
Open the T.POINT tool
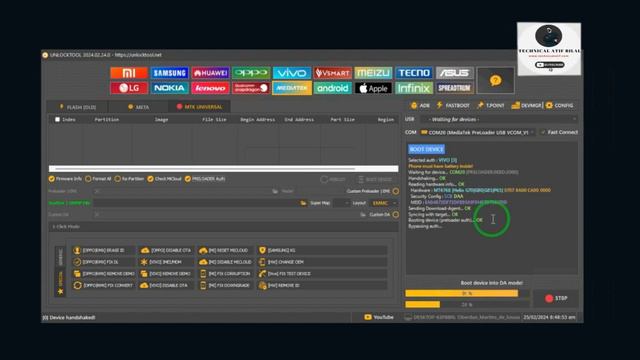[x=490, y=105]
